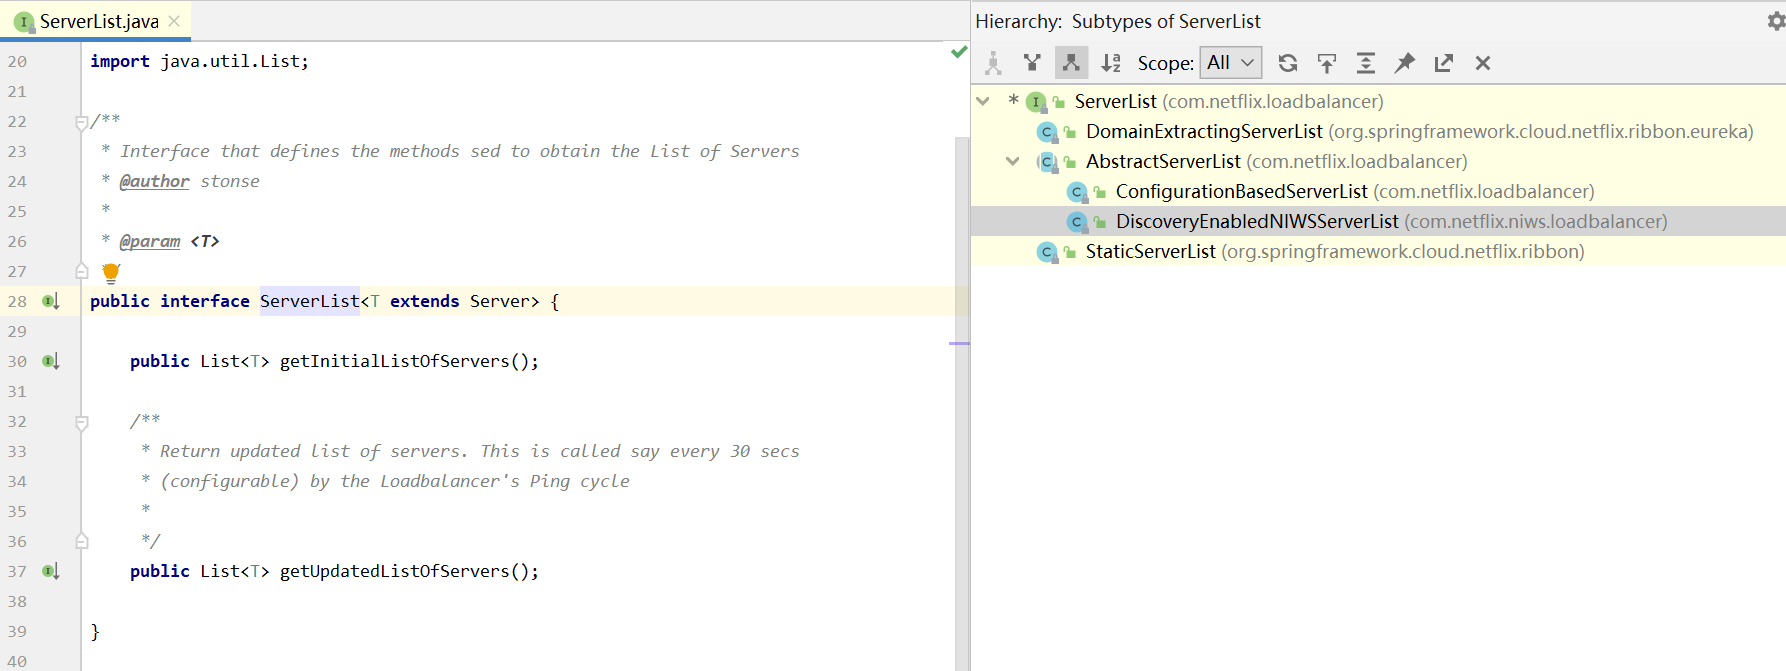Click class icon beside DomainExtractingServerList
This screenshot has height=671, width=1786.
[1047, 132]
